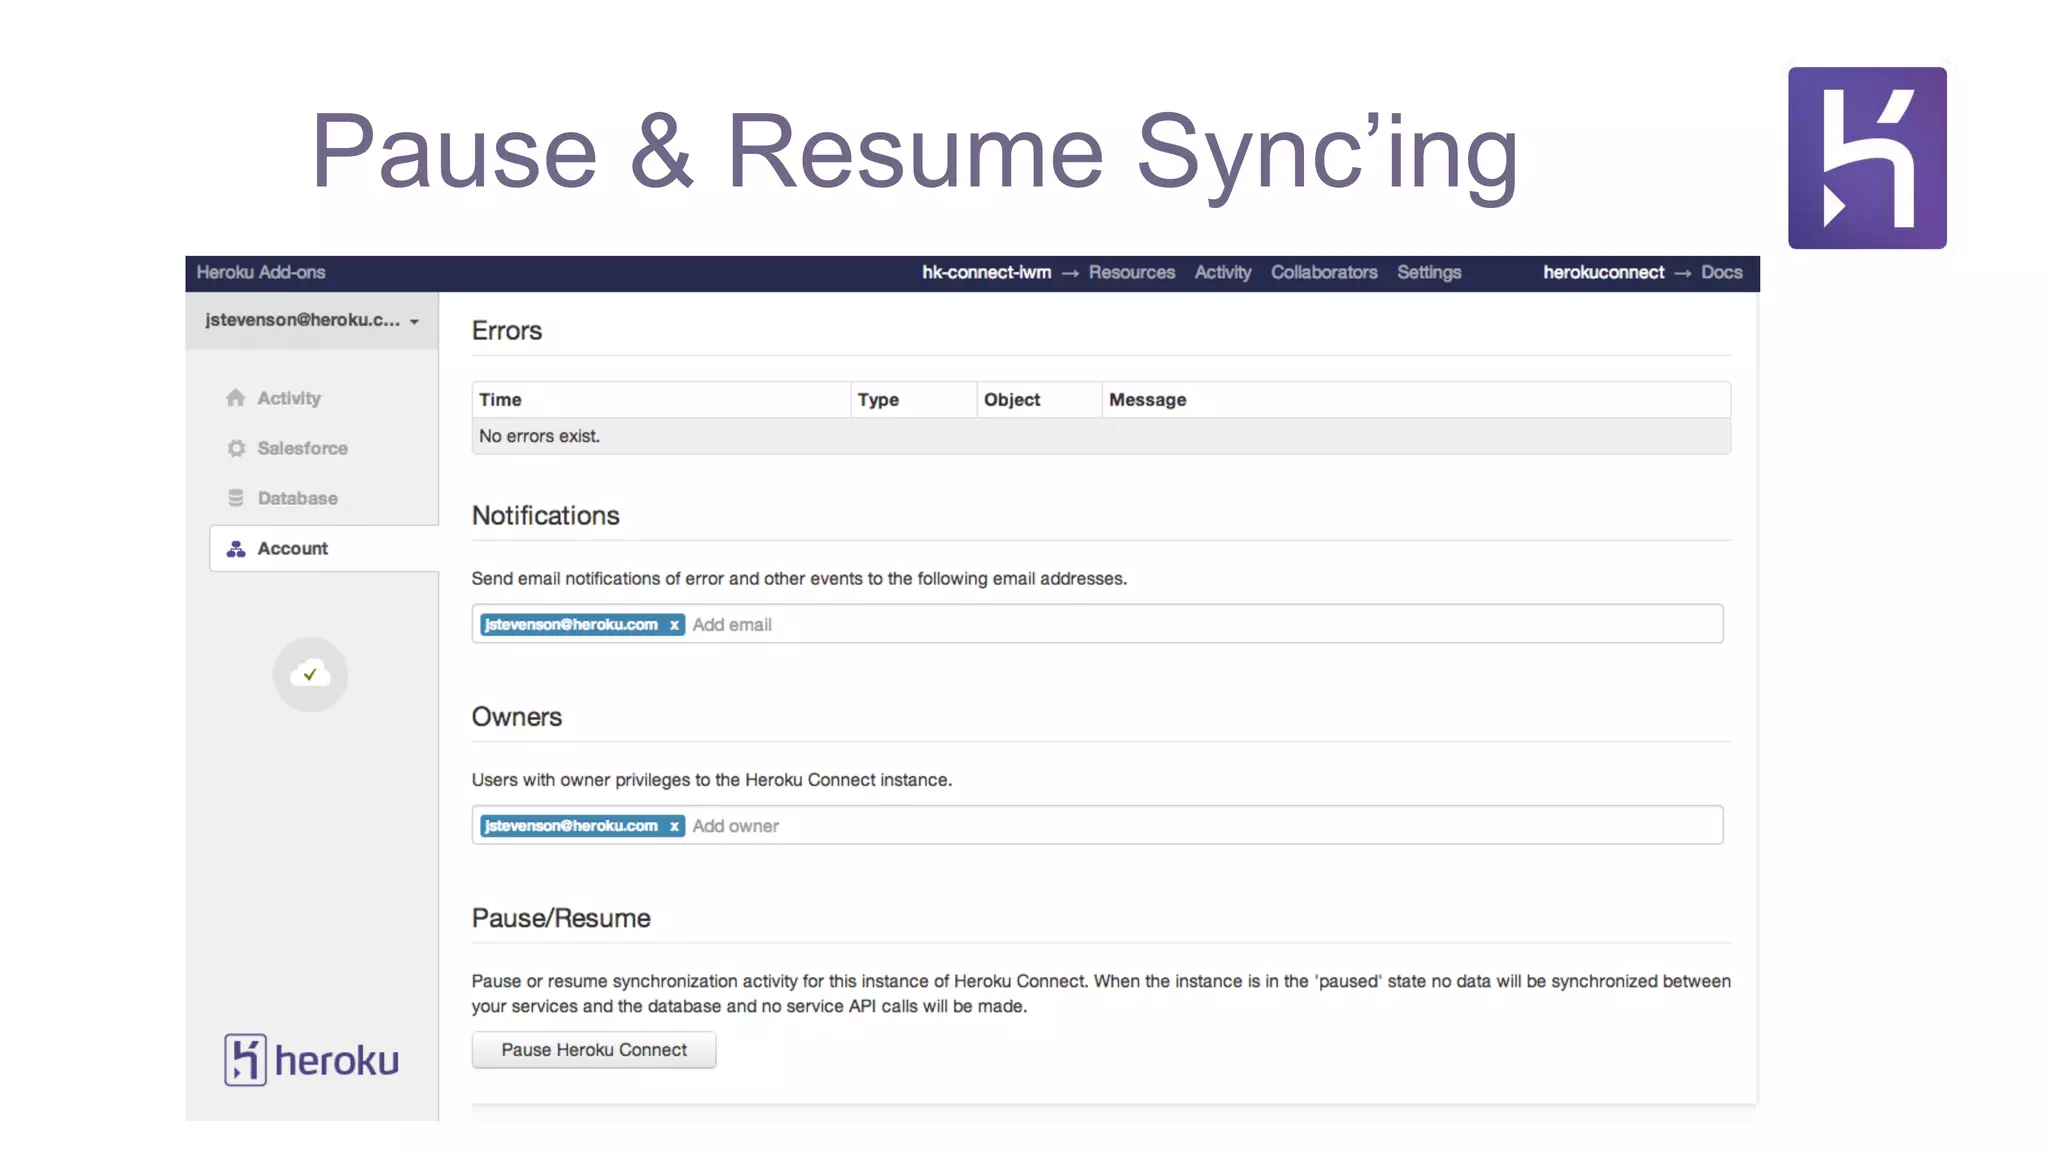Viewport: 2048px width, 1152px height.
Task: Click the Type column header
Action: [914, 400]
